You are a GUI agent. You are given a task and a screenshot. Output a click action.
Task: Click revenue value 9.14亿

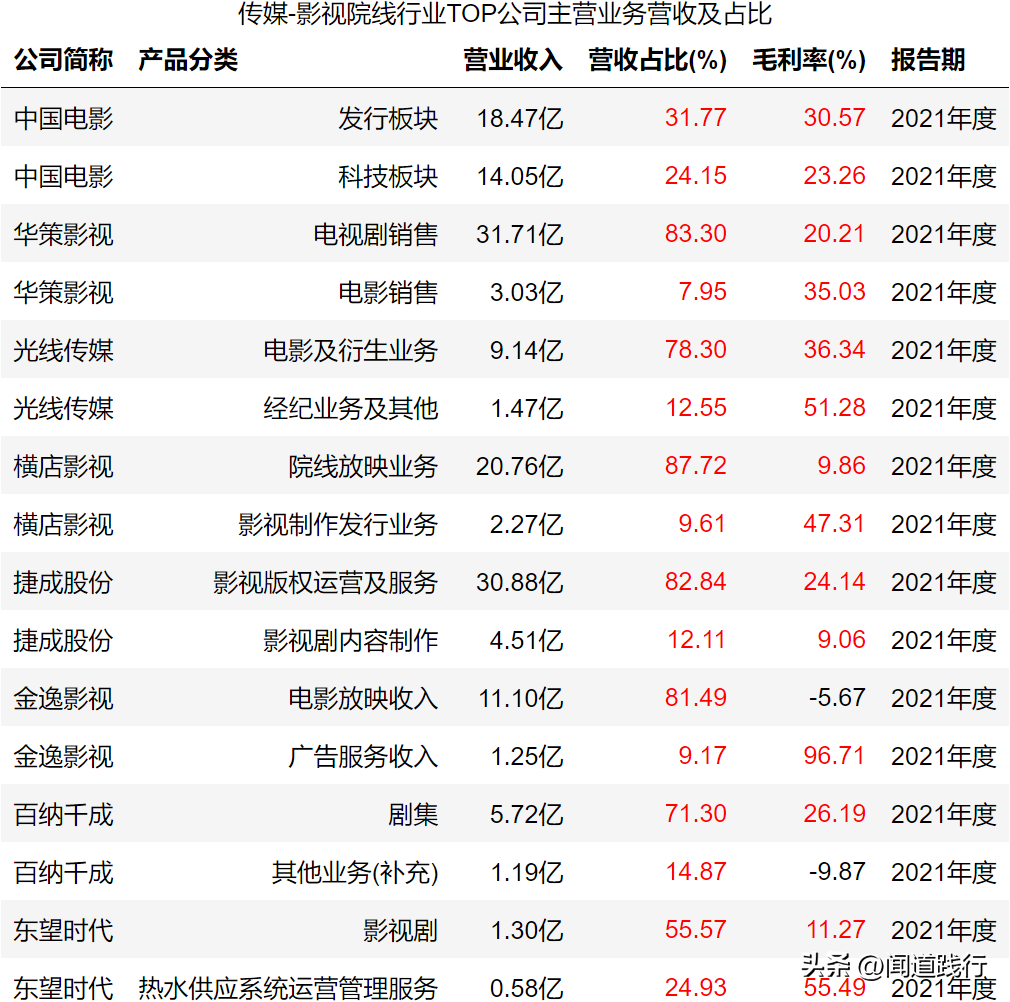[x=526, y=350]
